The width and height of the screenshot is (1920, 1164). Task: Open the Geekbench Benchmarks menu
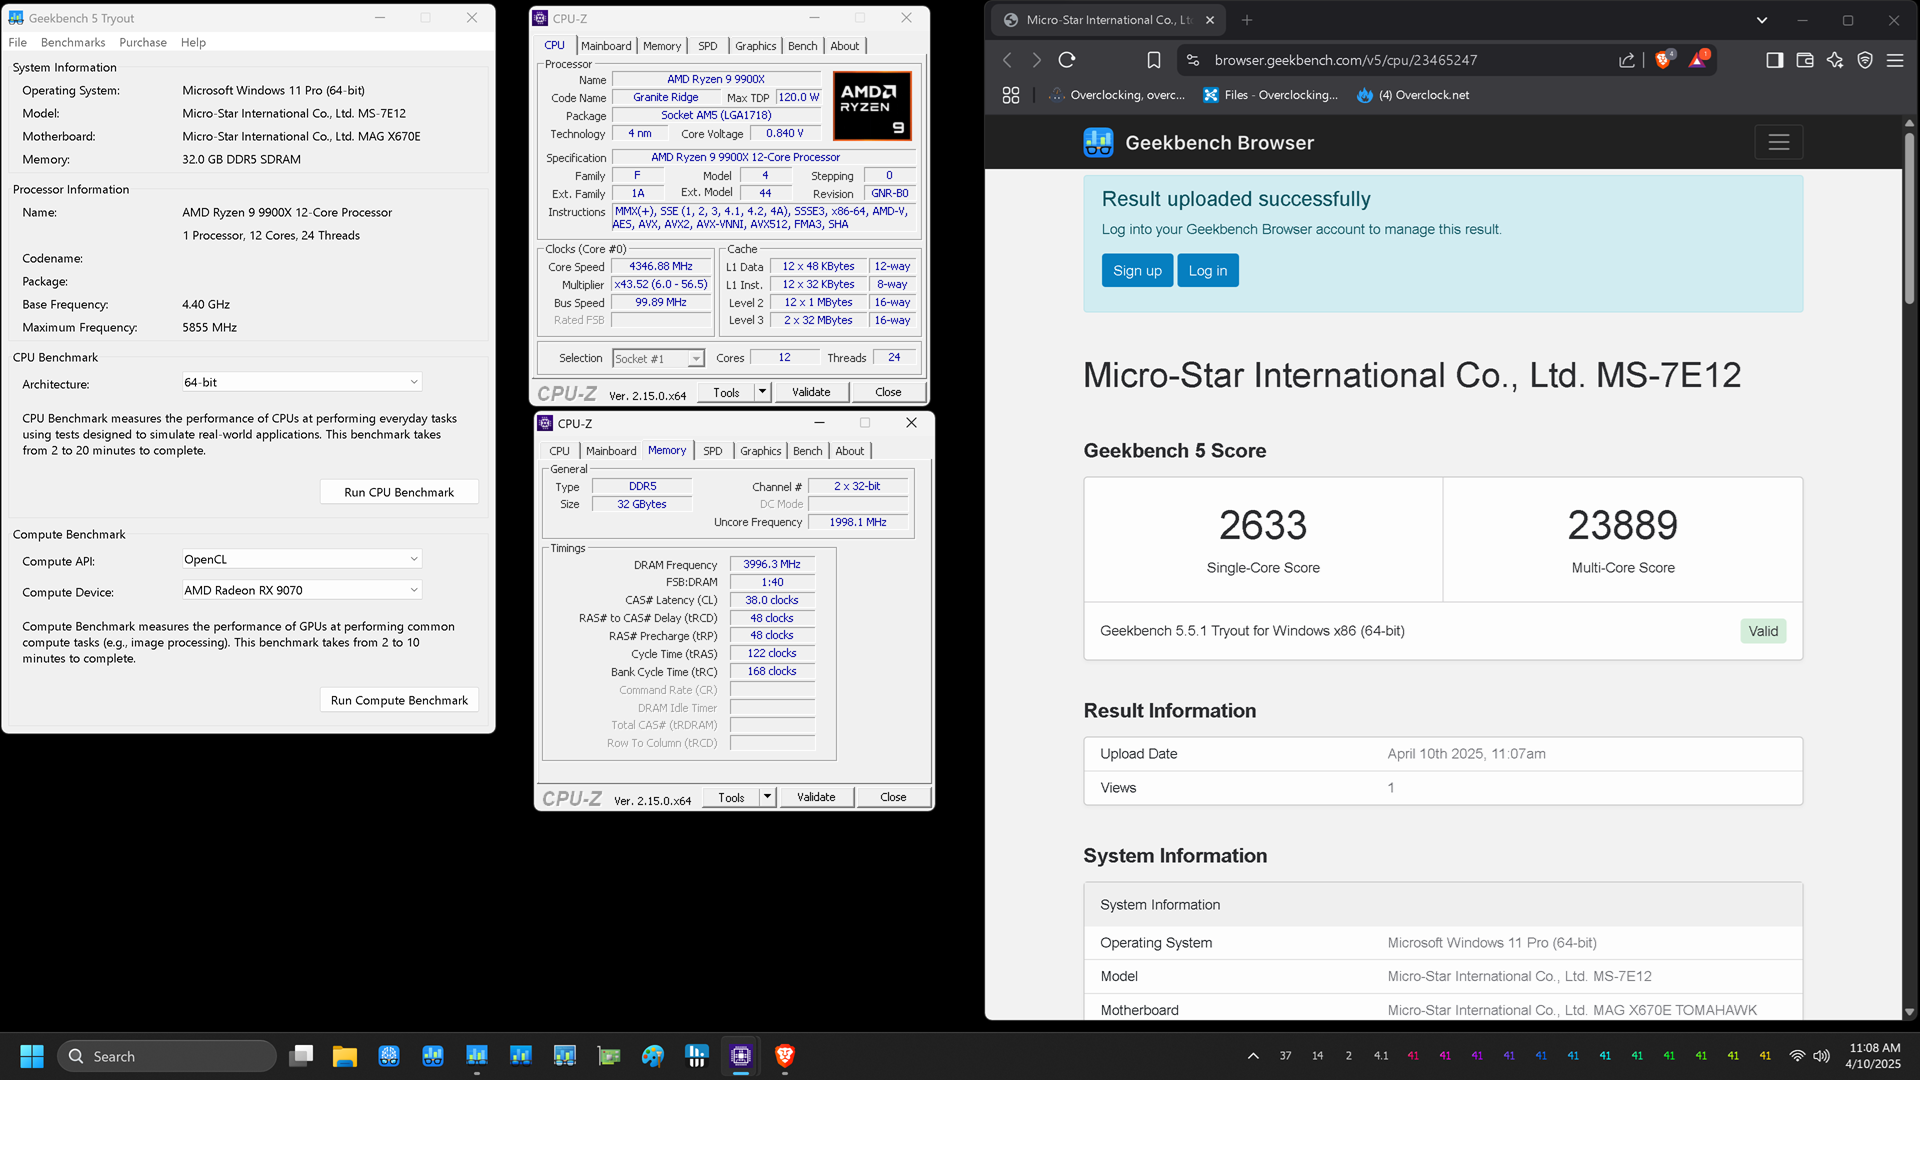coord(73,42)
